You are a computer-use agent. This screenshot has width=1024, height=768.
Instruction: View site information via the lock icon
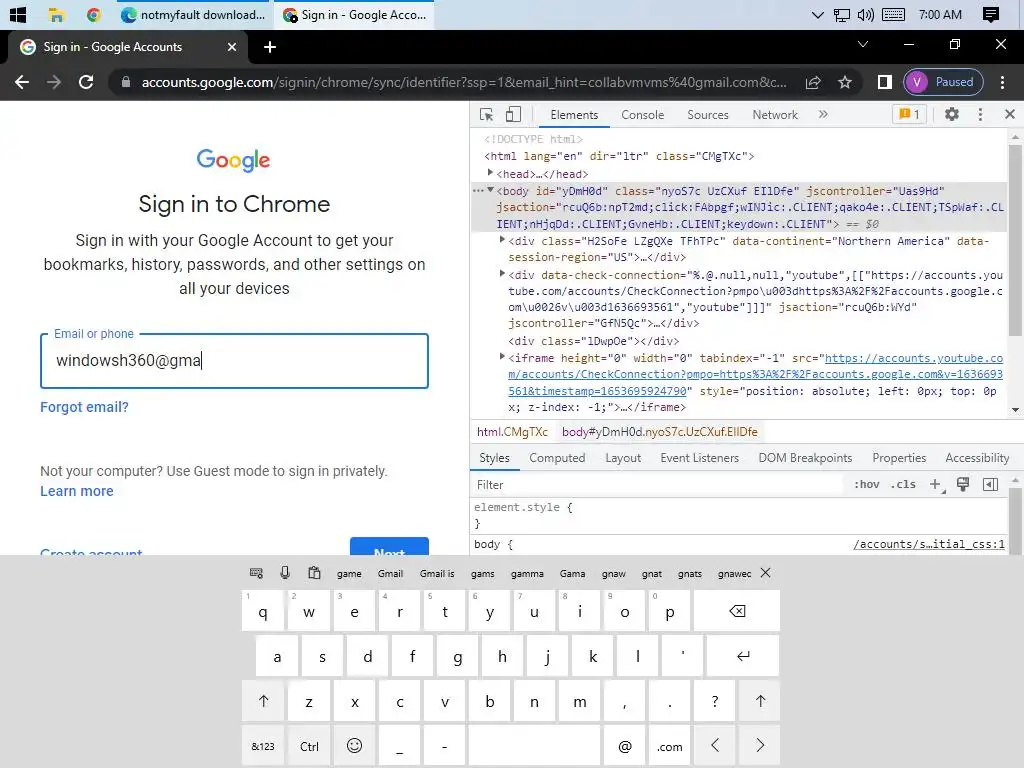[126, 82]
